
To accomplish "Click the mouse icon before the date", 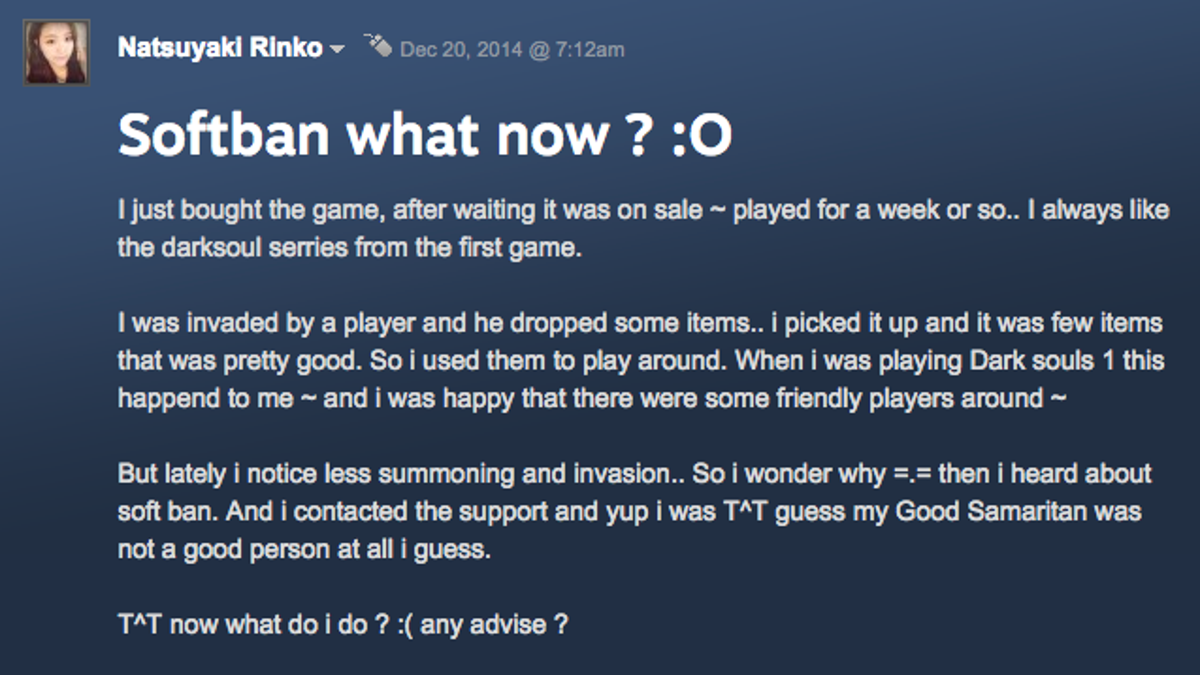I will click(x=378, y=45).
